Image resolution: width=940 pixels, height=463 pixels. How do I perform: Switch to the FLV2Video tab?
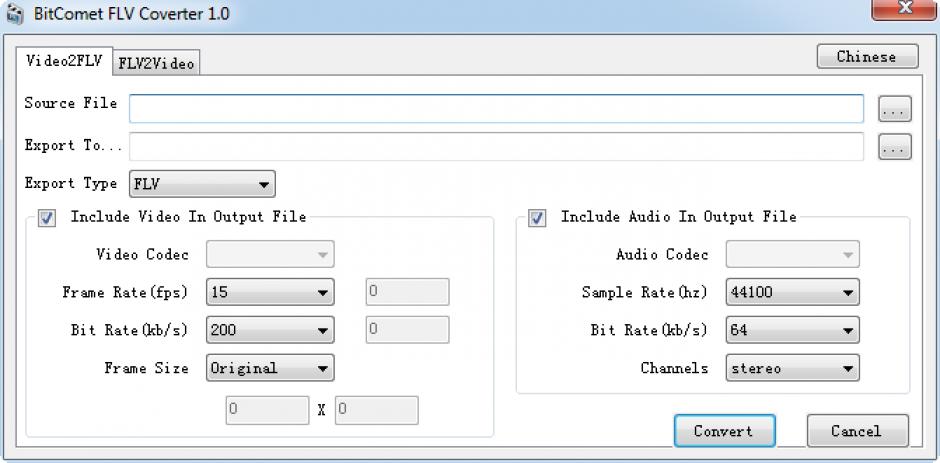click(x=156, y=63)
